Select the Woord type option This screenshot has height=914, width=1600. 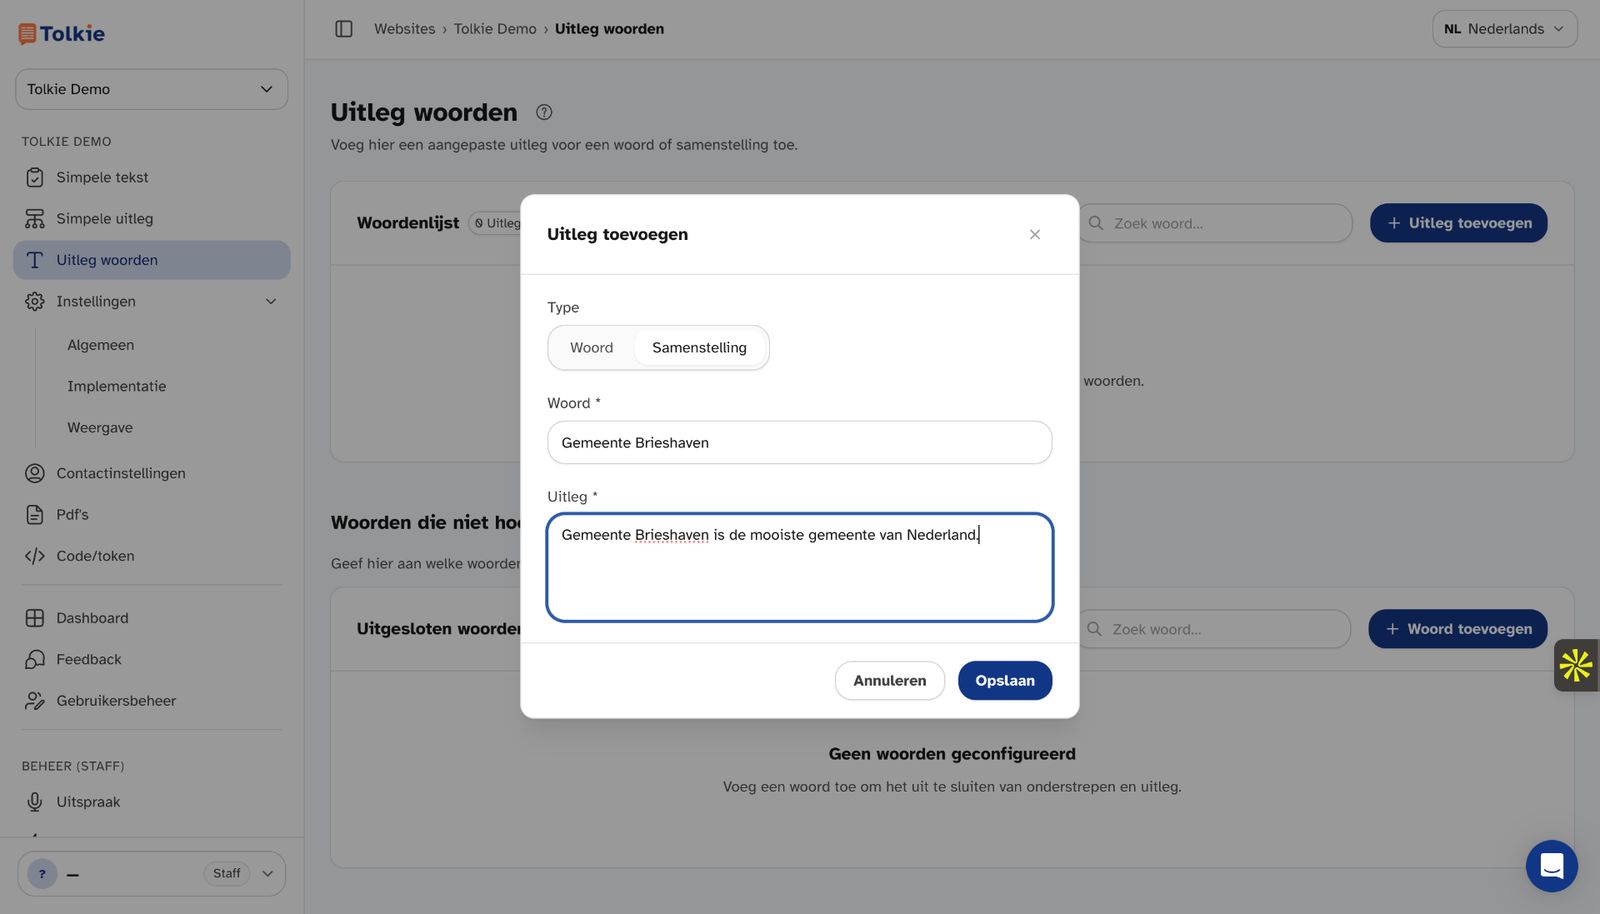[592, 348]
